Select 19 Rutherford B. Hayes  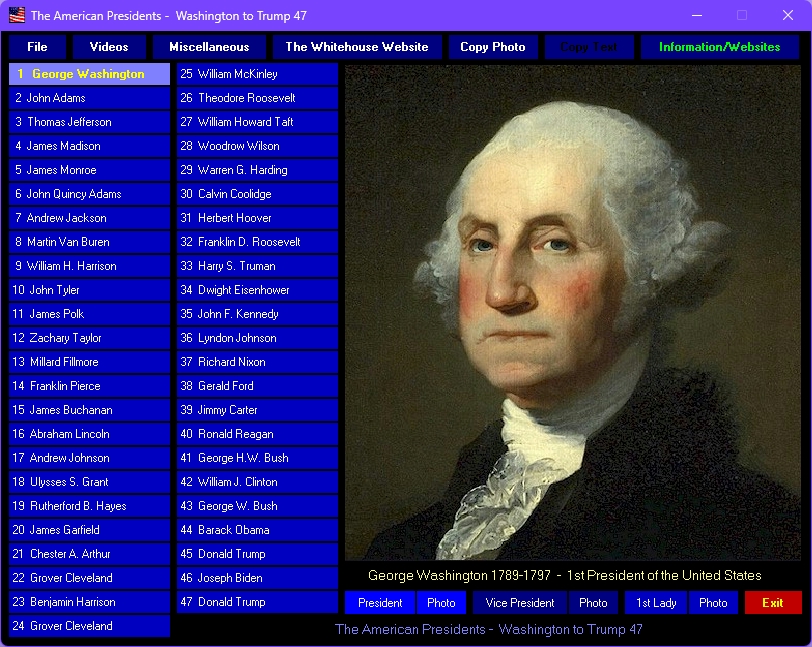coord(89,506)
